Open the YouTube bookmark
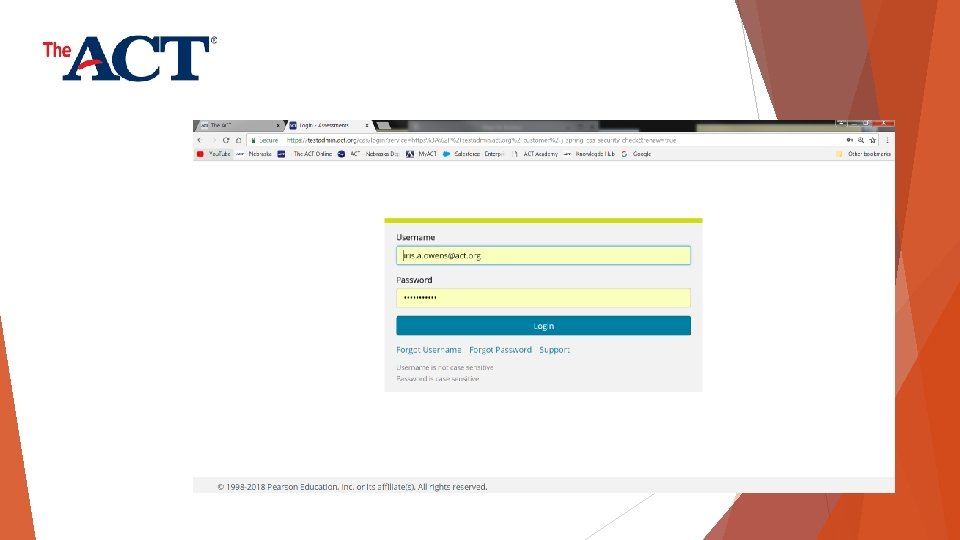960x540 pixels. pyautogui.click(x=214, y=154)
